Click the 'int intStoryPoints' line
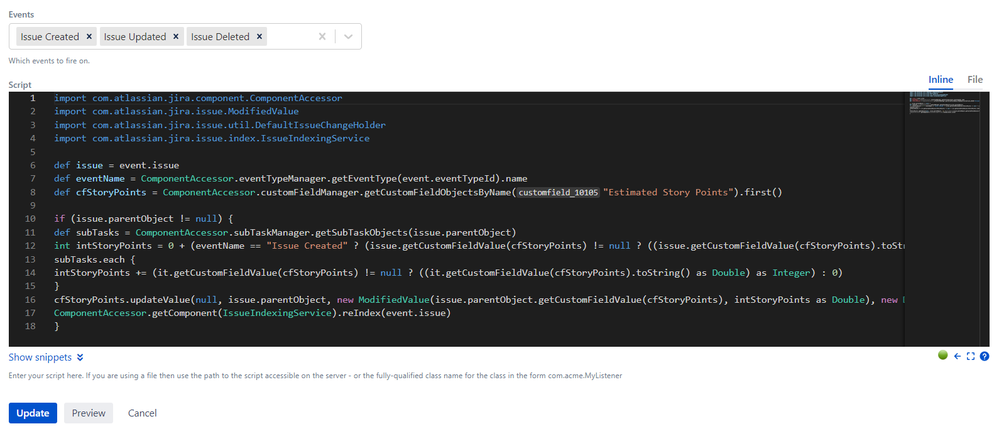This screenshot has height=434, width=999. 479,245
